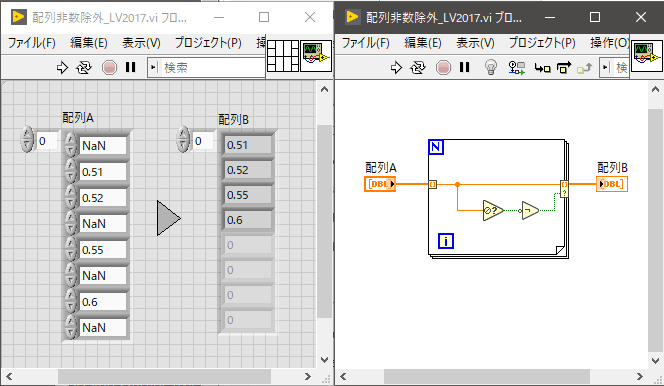This screenshot has height=386, width=664.
Task: Click the 配列B label on block diagram
Action: pyautogui.click(x=612, y=168)
